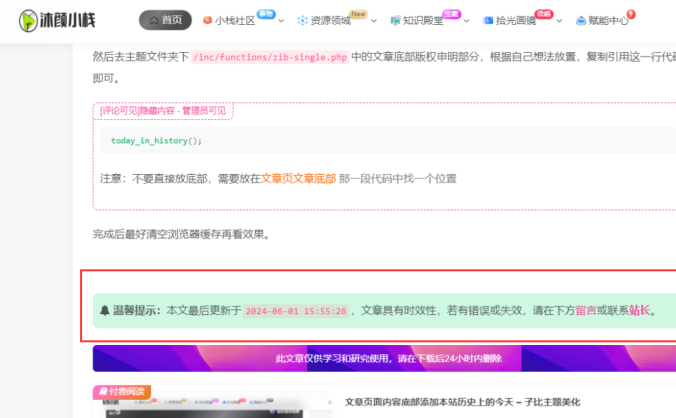Open the related article thumbnail image
676x418 pixels.
point(212,402)
